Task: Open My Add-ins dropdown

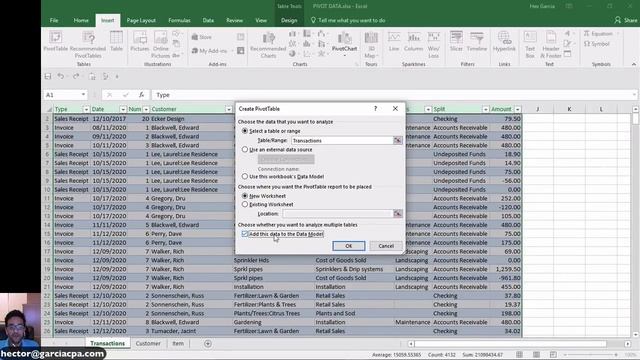Action: tap(212, 51)
